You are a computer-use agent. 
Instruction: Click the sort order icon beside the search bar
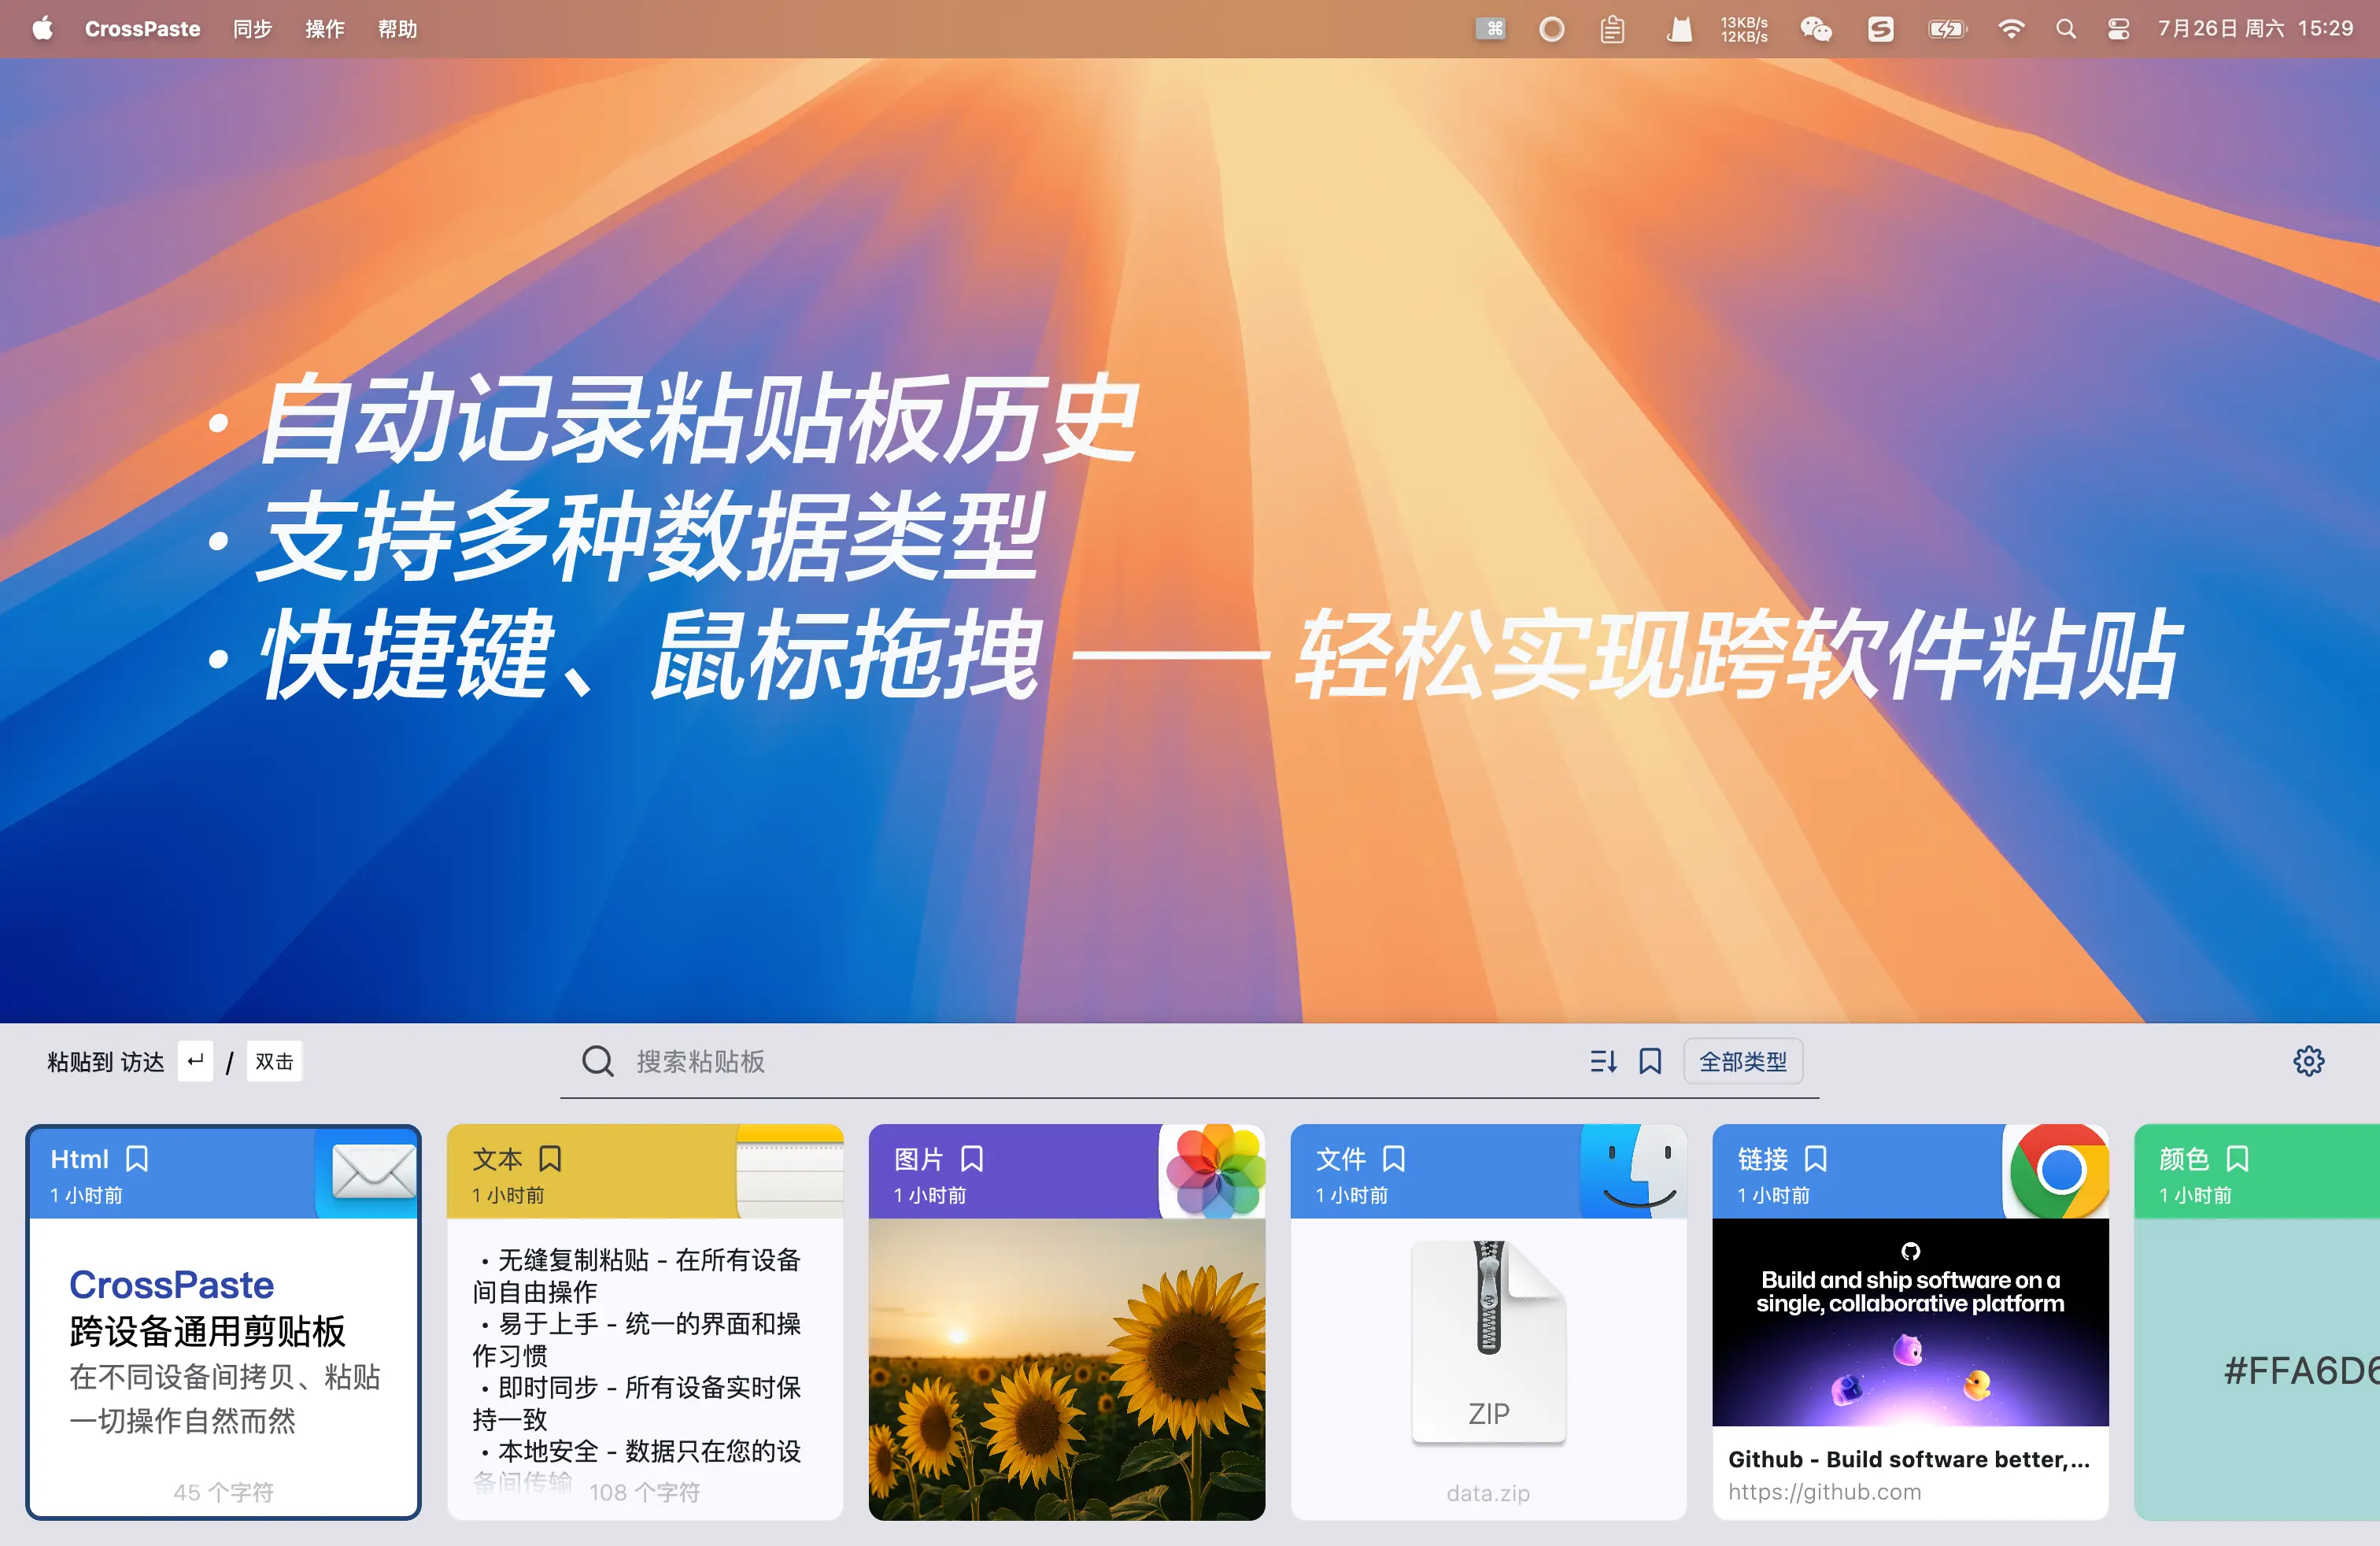click(x=1604, y=1061)
